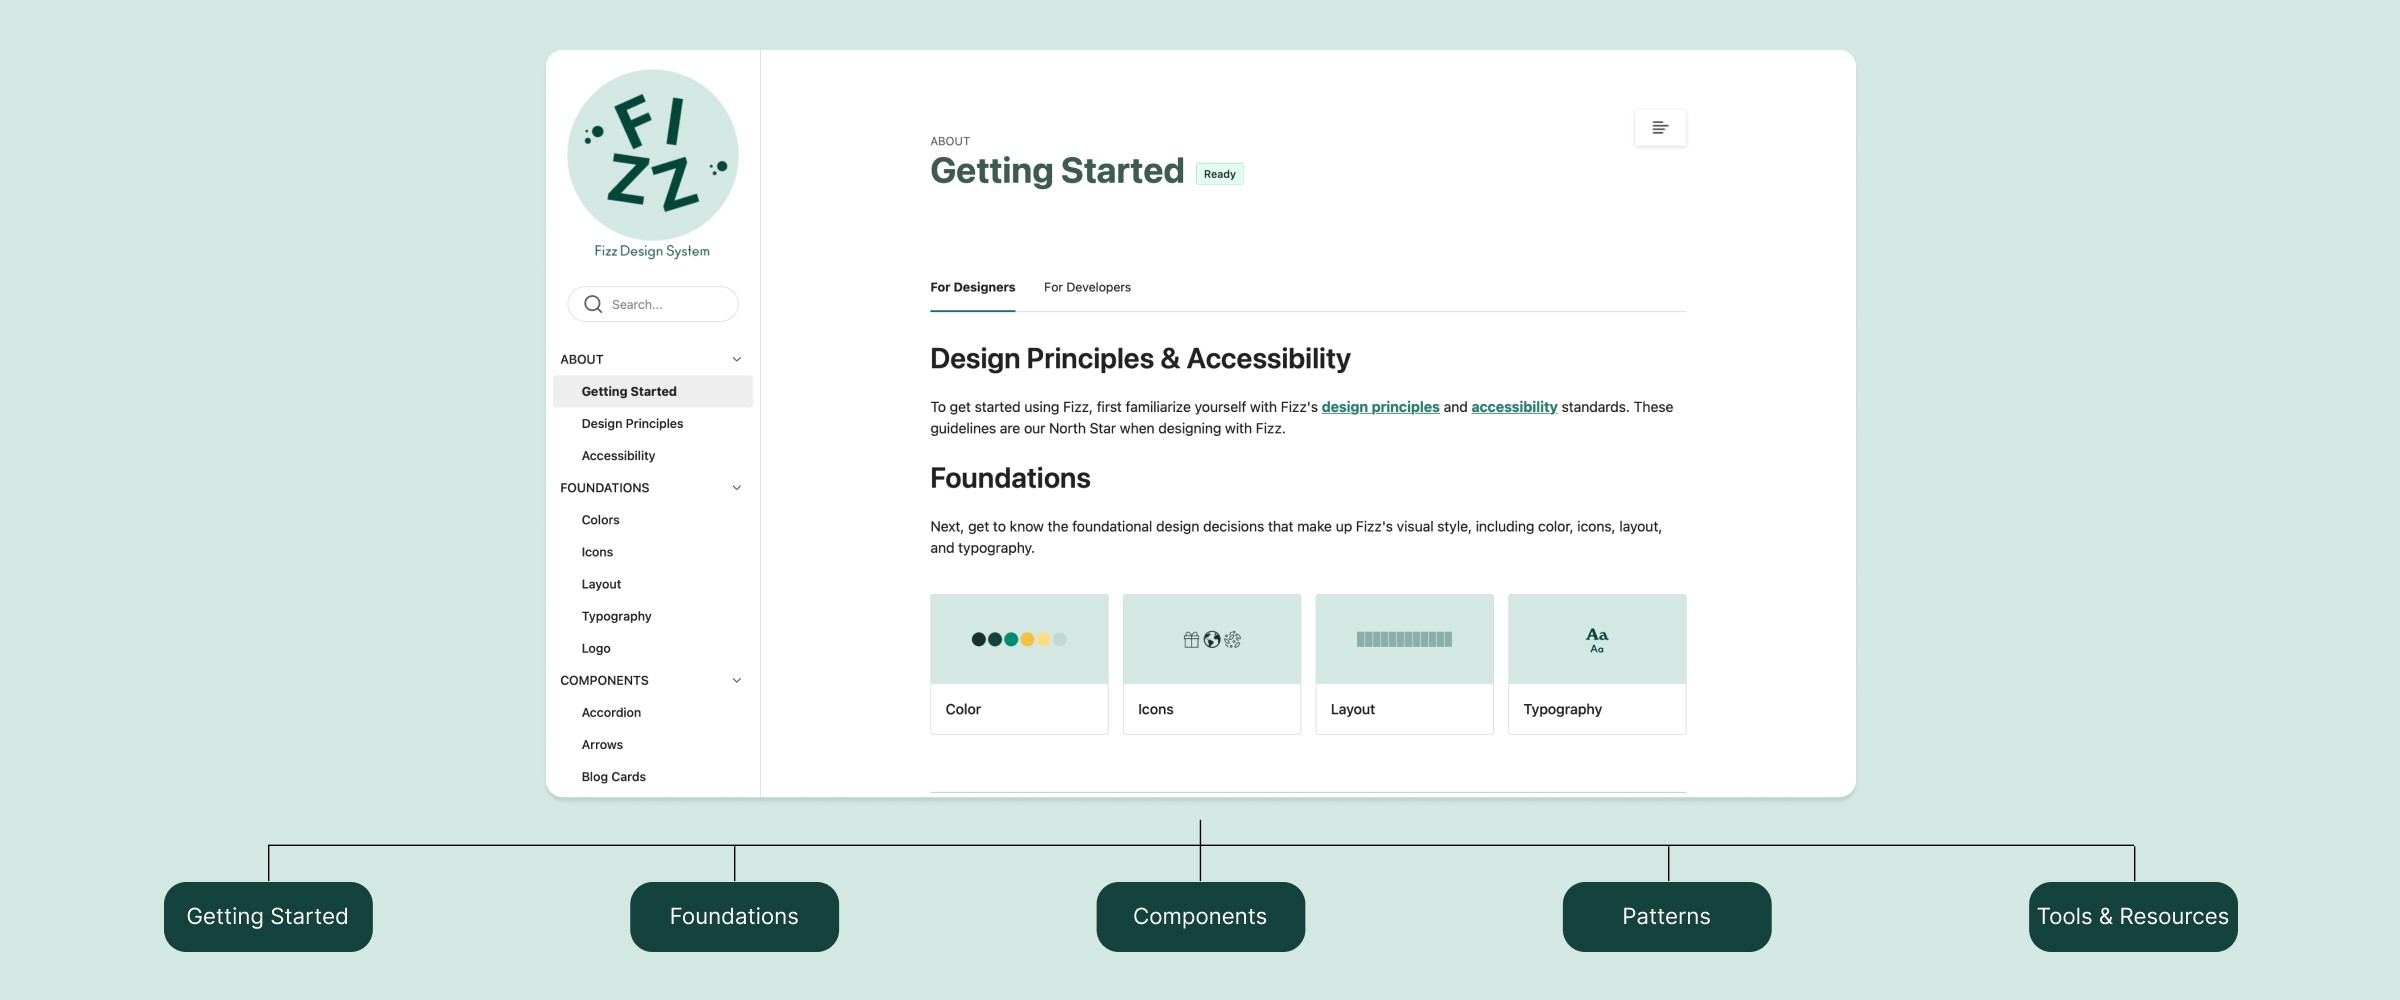
Task: Focus the Search input field
Action: [x=653, y=304]
